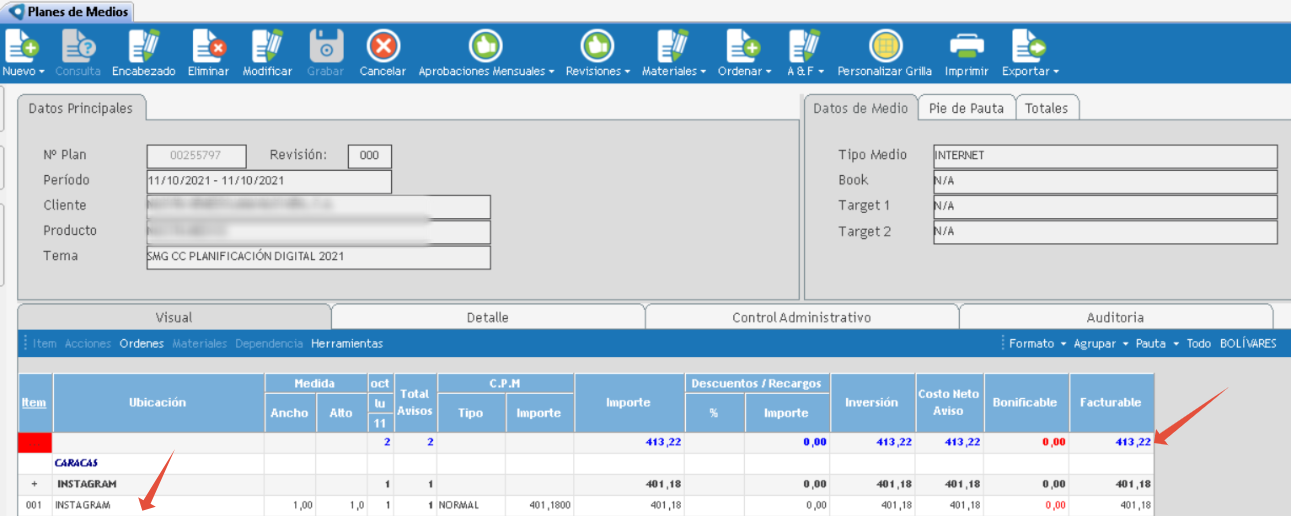Click the Total Avisos column header
Image resolution: width=1291 pixels, height=516 pixels.
(415, 402)
